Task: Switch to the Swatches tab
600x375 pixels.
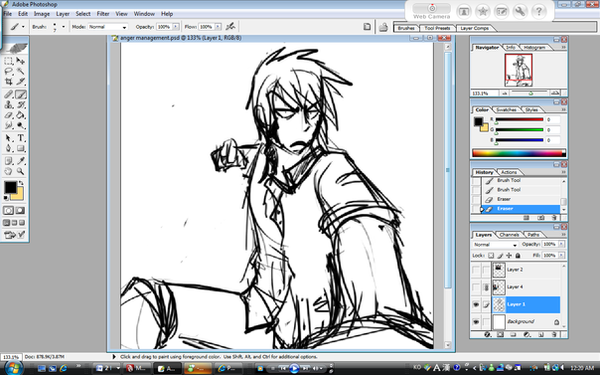Action: [x=506, y=110]
